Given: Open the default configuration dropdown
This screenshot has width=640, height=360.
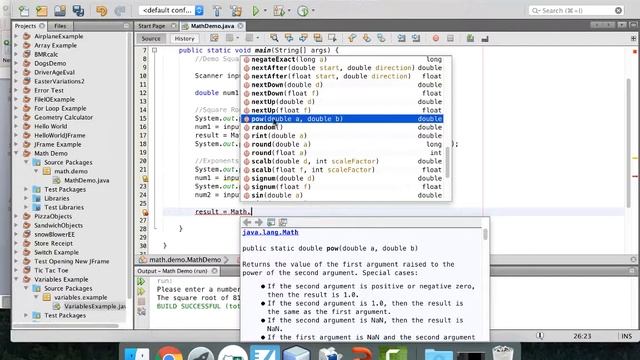Looking at the screenshot, I should [x=171, y=11].
